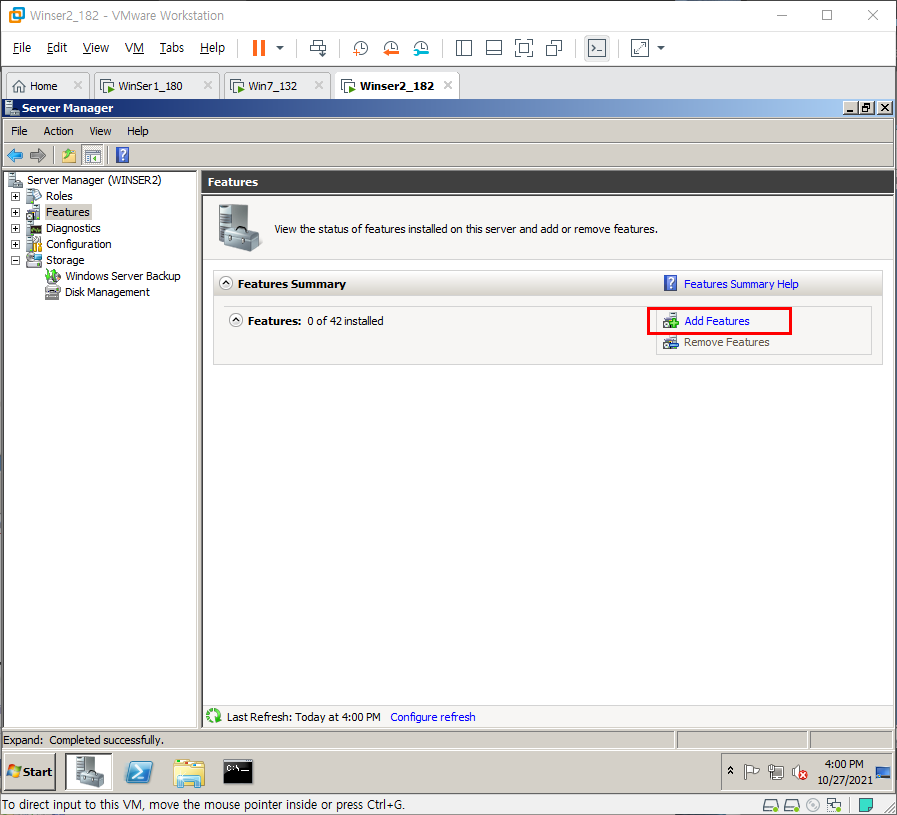Toggle the thumbnail bar icon
The width and height of the screenshot is (897, 815).
click(494, 48)
